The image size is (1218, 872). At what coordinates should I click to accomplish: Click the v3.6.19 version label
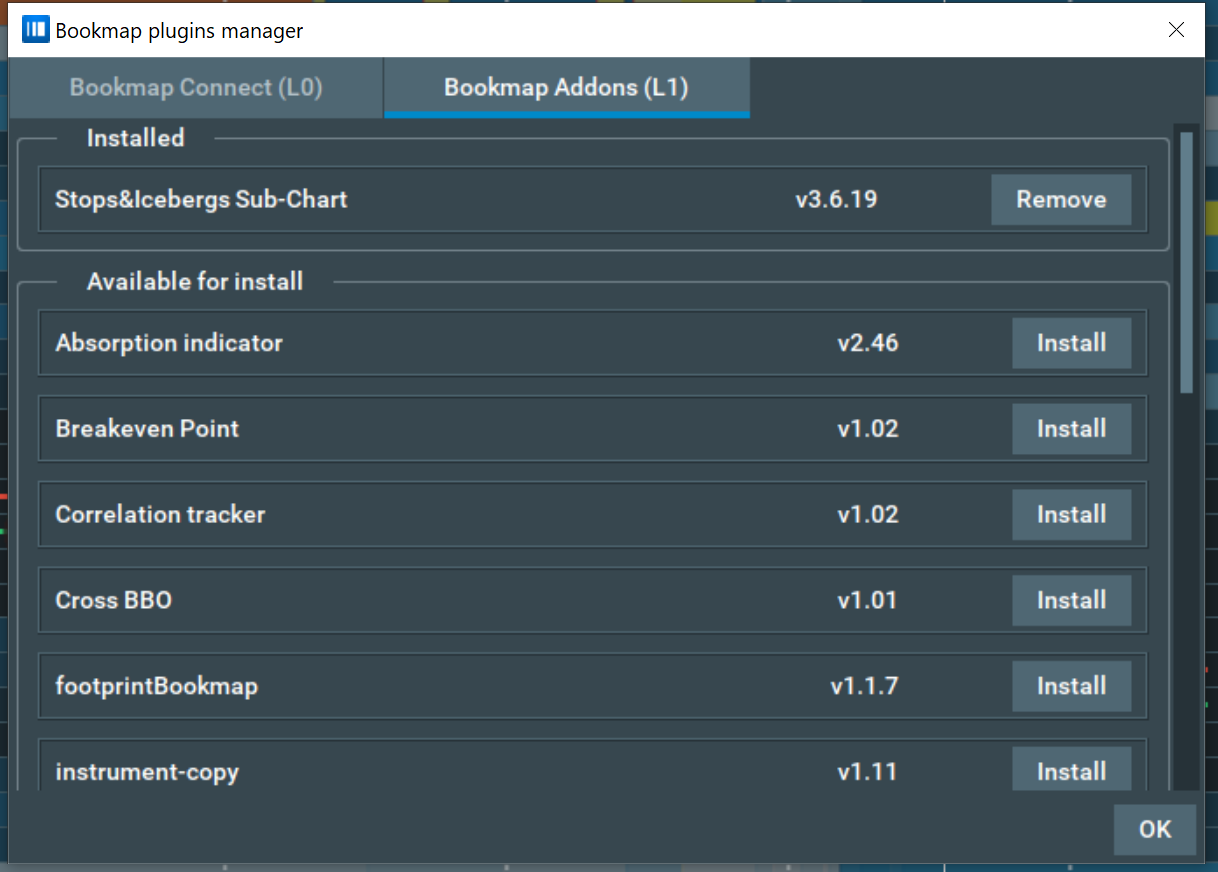pos(836,199)
